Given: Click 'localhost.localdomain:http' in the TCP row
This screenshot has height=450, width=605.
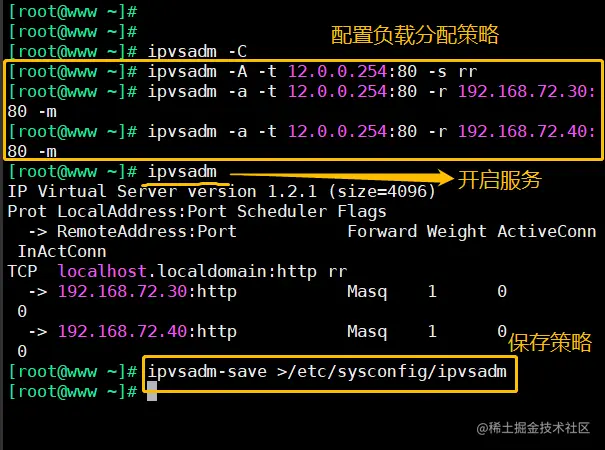Looking at the screenshot, I should click(x=187, y=271).
